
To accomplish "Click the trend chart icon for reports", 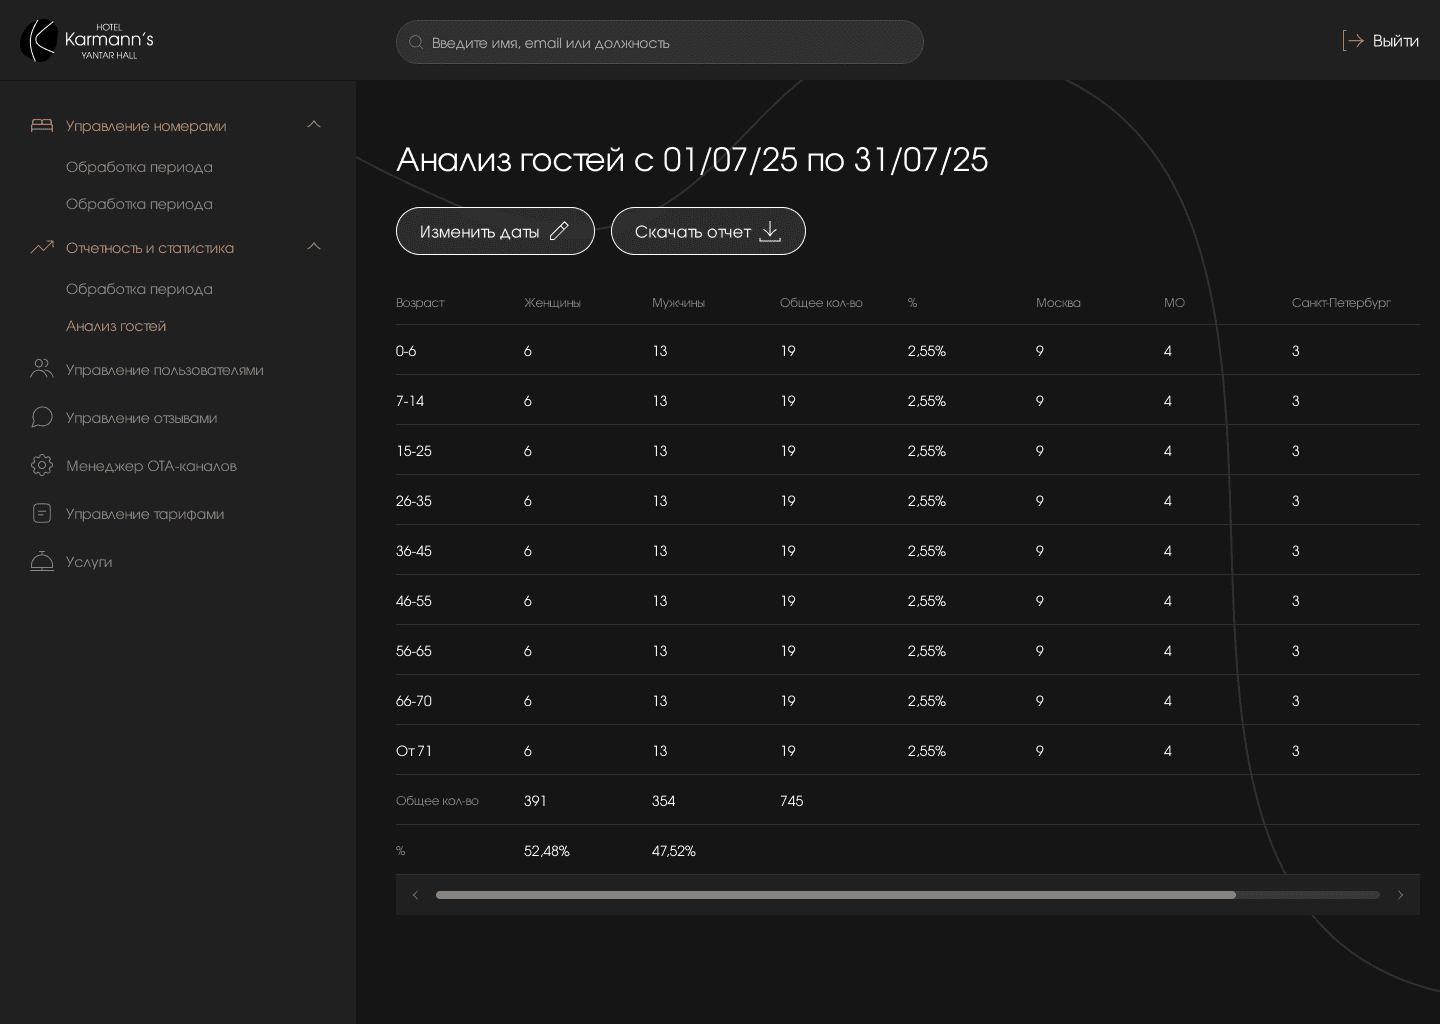I will (42, 247).
